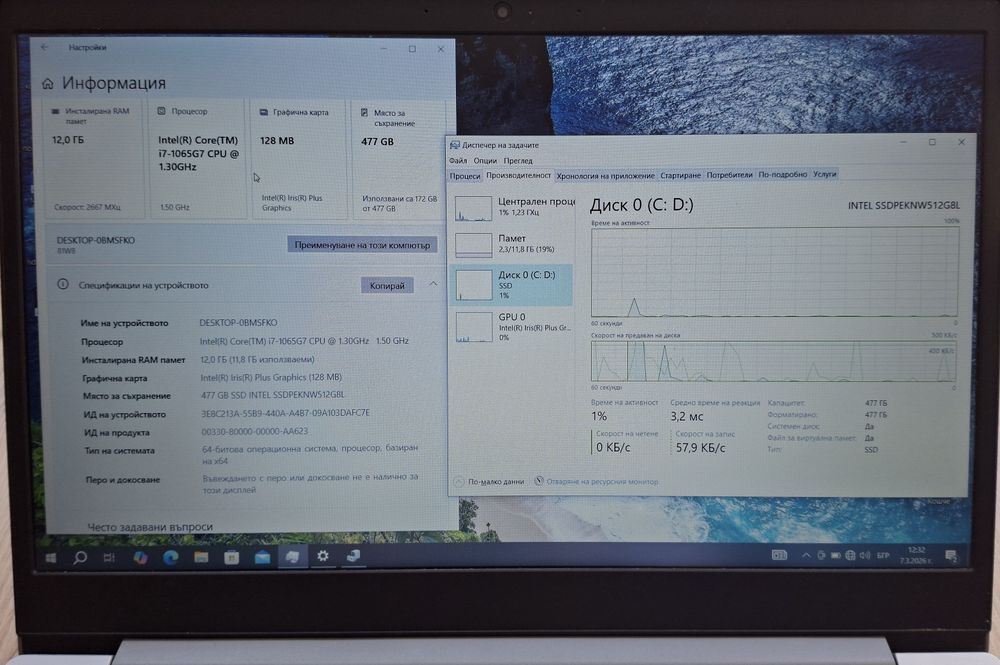Open the Графична карта info card

pos(298,159)
